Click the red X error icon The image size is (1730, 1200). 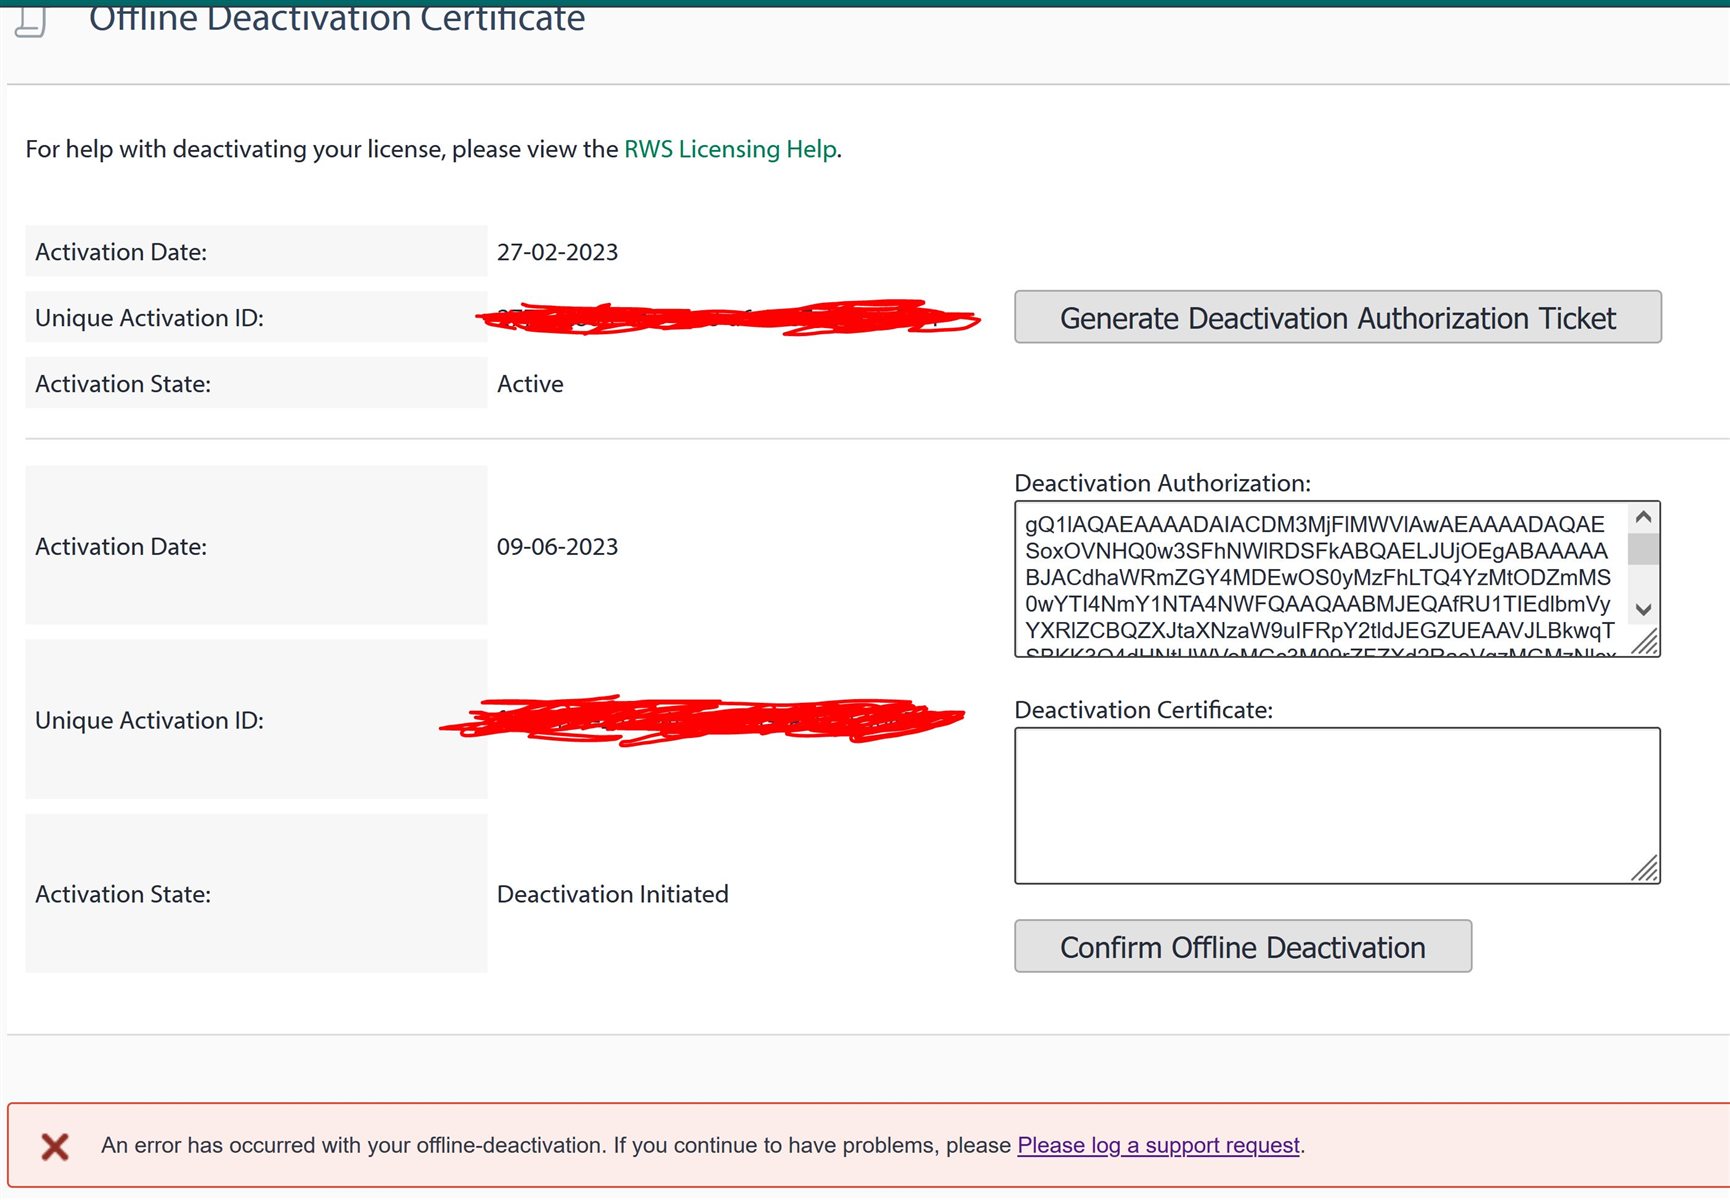(55, 1146)
